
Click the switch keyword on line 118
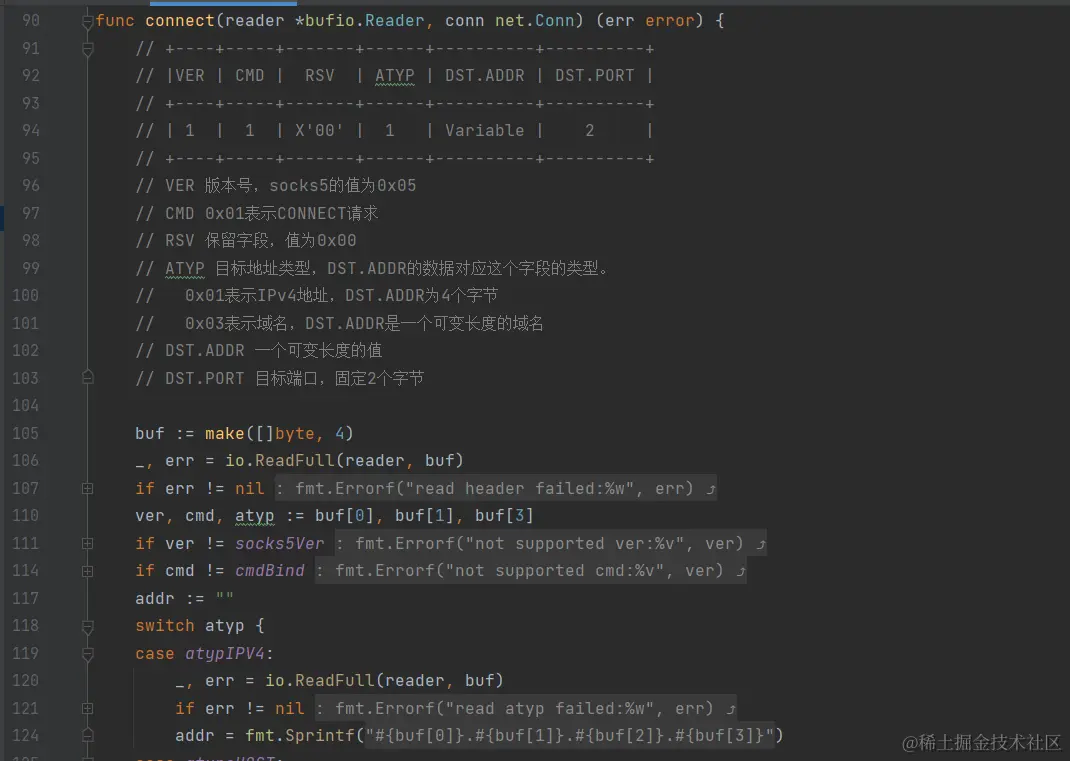(x=164, y=625)
